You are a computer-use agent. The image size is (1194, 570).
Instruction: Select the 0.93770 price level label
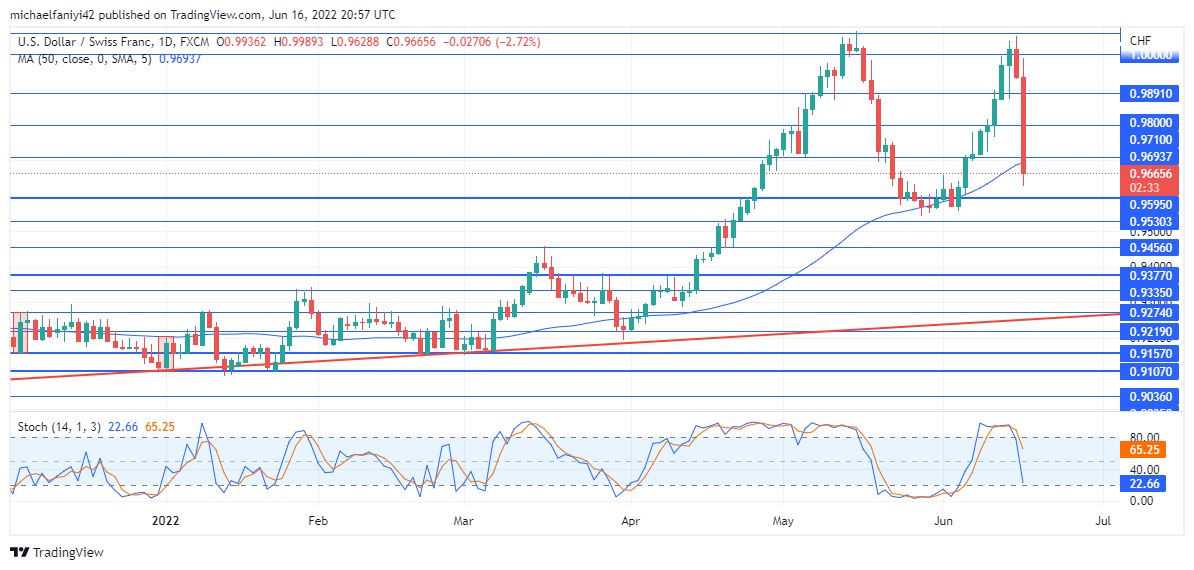pos(1152,275)
